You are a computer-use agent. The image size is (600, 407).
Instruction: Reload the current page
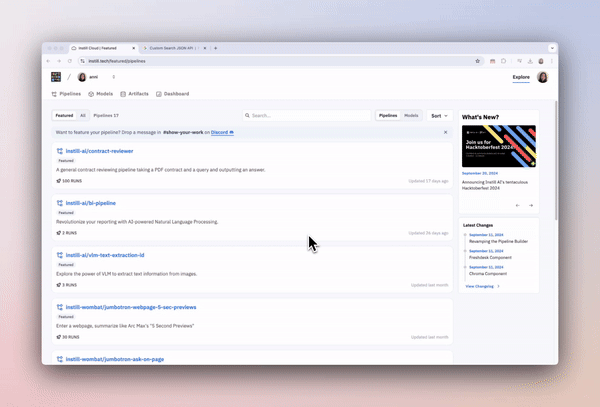[x=70, y=61]
